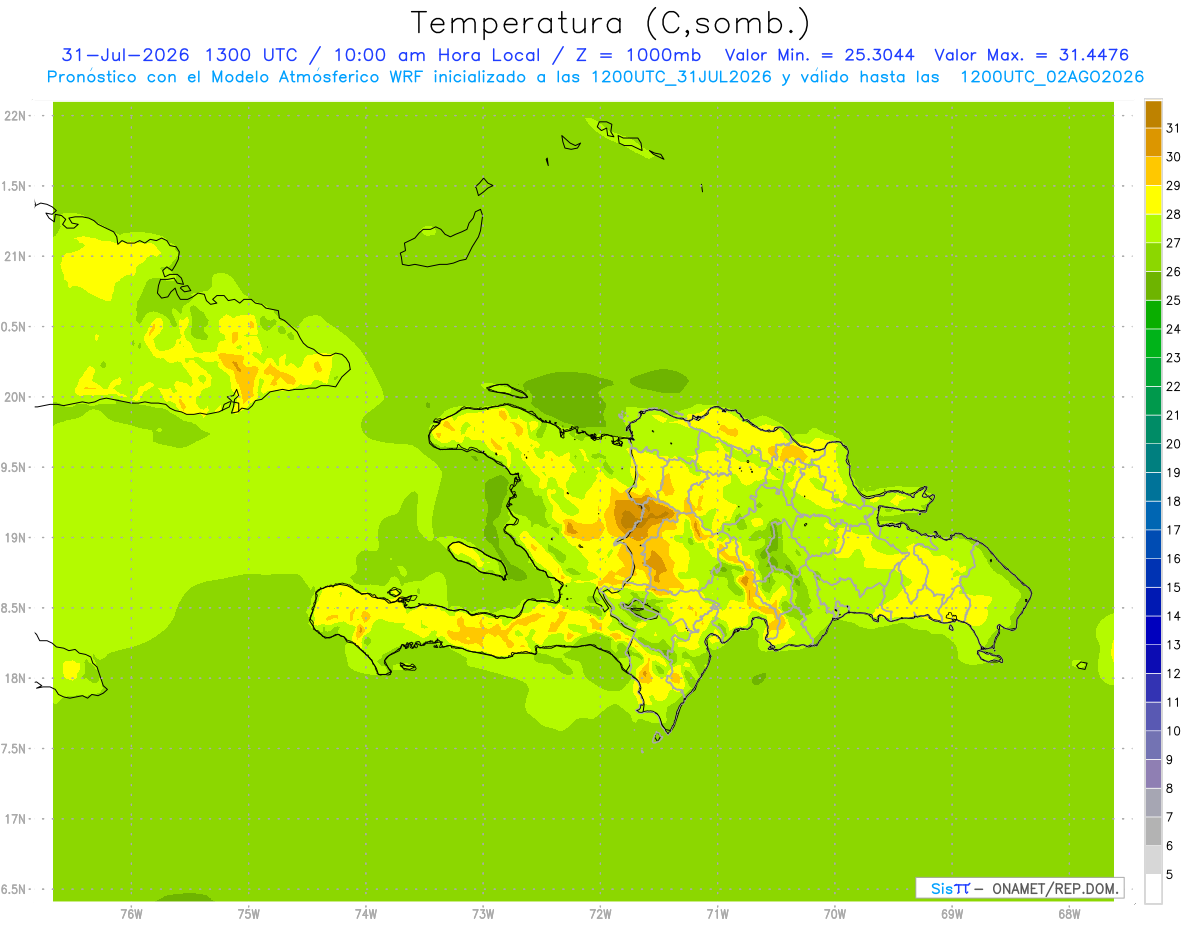Click the white color bar segment below 5

coord(1153,889)
